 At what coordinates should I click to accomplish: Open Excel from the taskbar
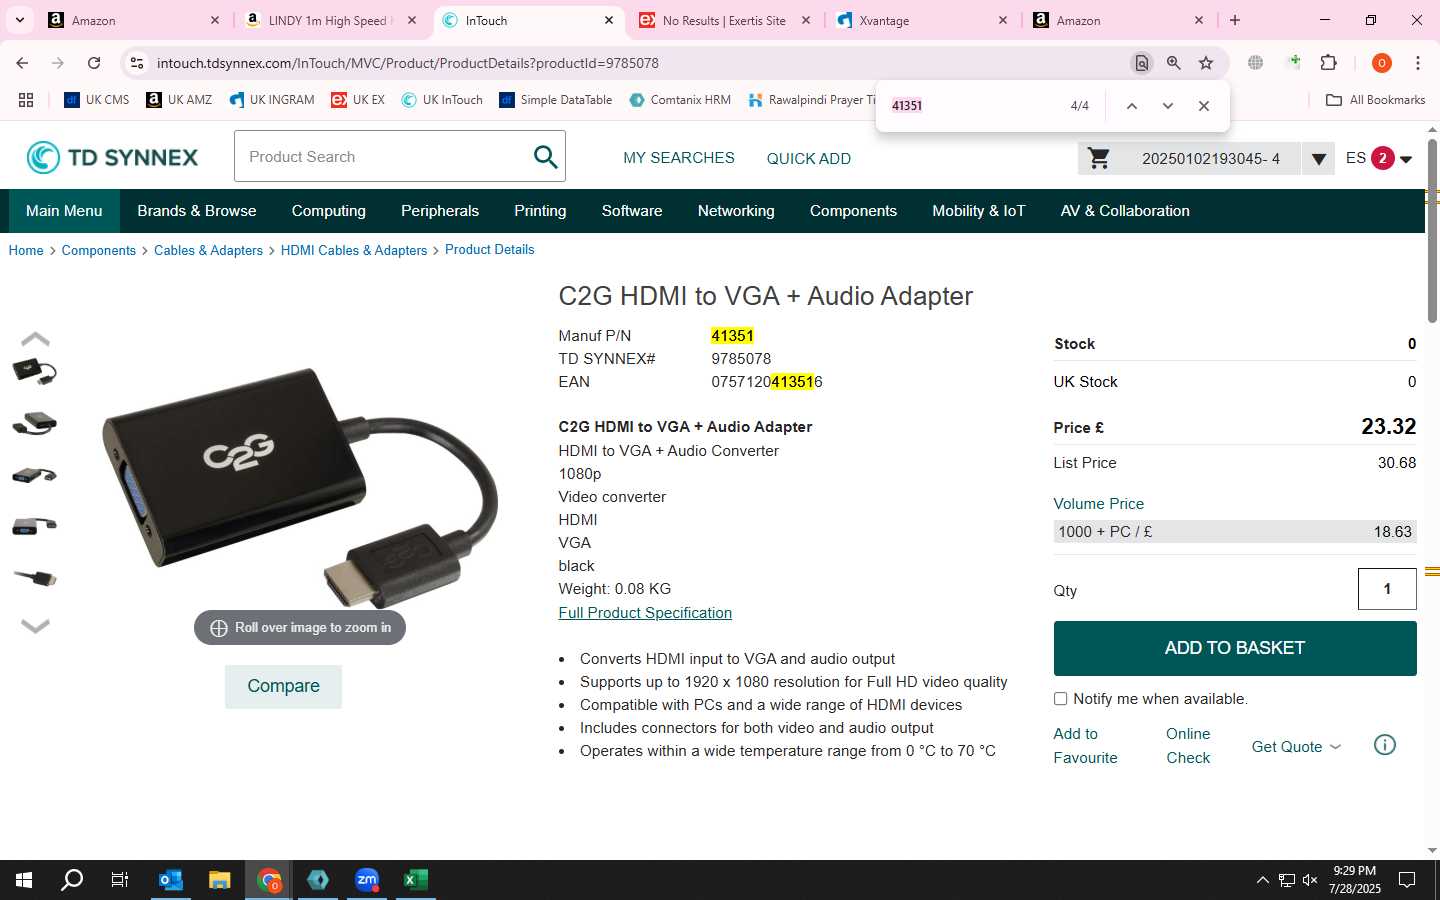[x=415, y=880]
